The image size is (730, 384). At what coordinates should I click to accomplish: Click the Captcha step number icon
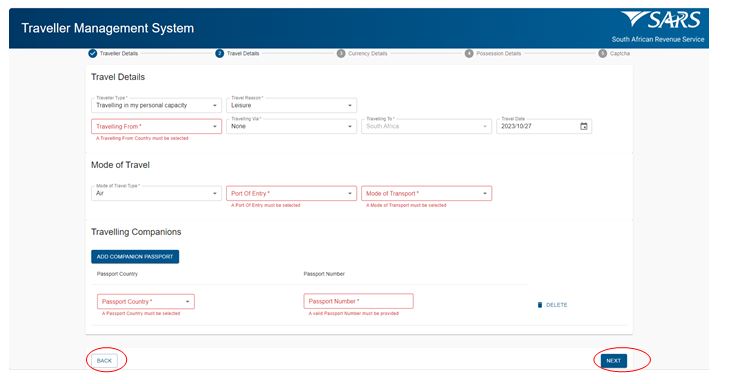602,53
